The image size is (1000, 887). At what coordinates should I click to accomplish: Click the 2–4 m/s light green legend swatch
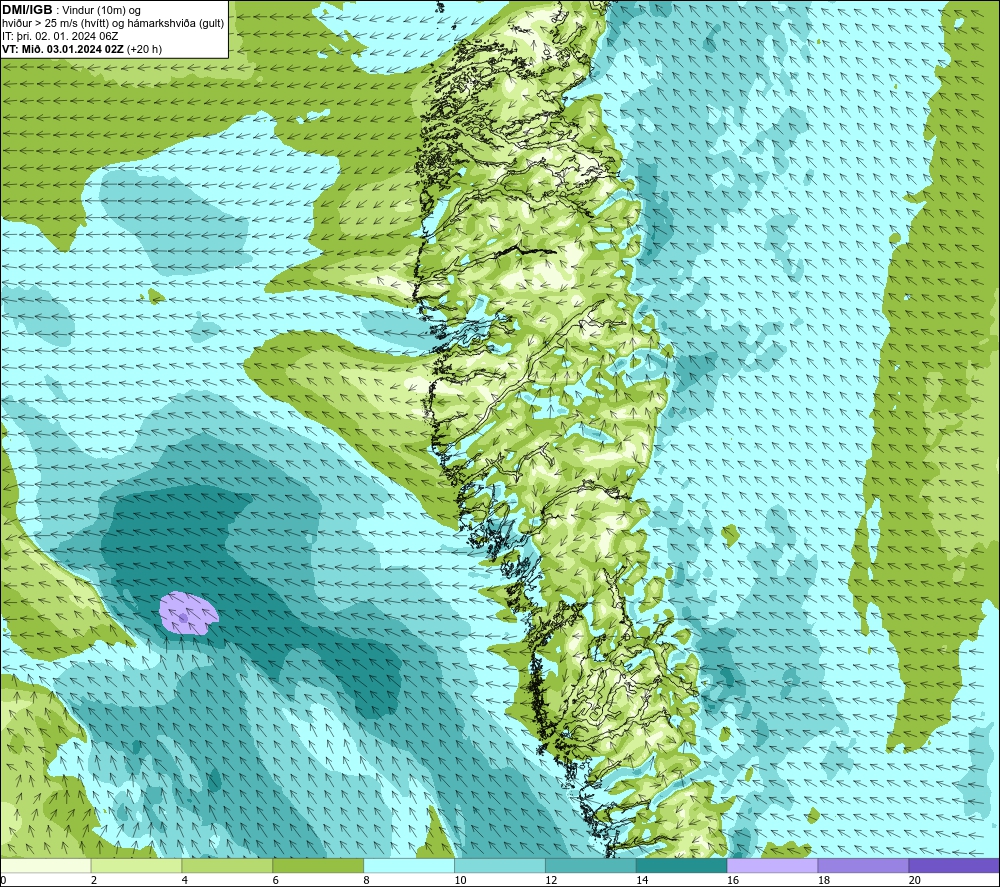[x=136, y=865]
